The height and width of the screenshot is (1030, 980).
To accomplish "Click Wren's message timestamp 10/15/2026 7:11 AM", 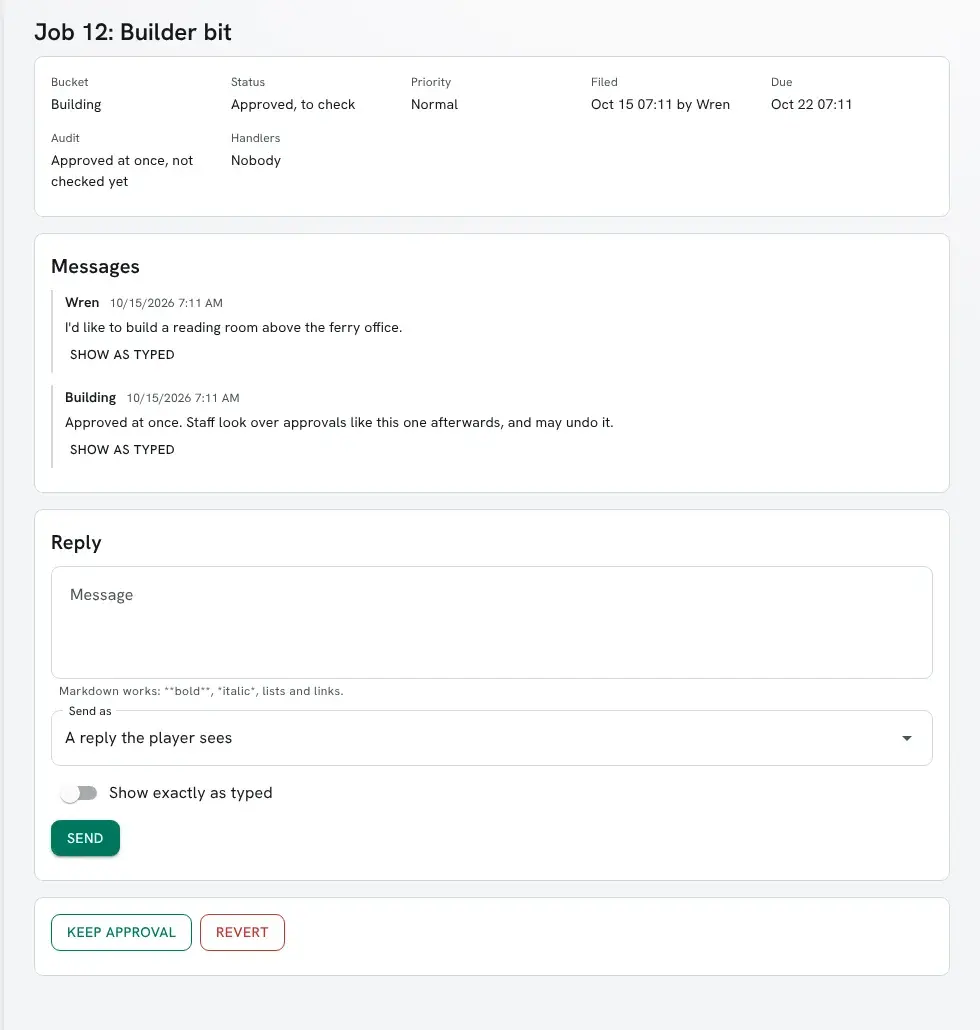I will click(x=166, y=303).
